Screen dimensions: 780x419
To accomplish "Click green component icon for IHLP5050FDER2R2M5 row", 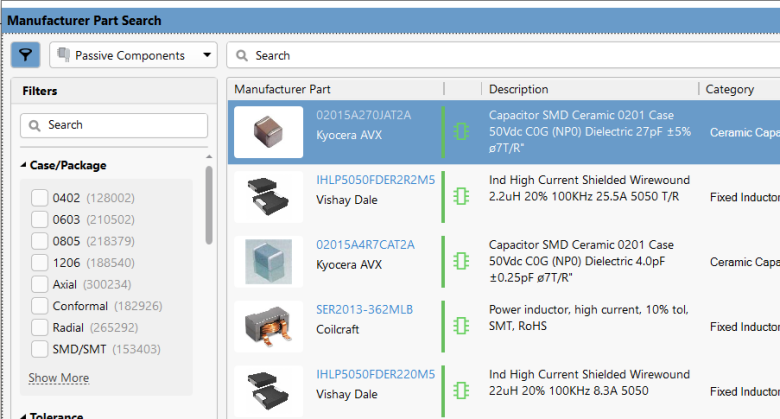I will (460, 197).
